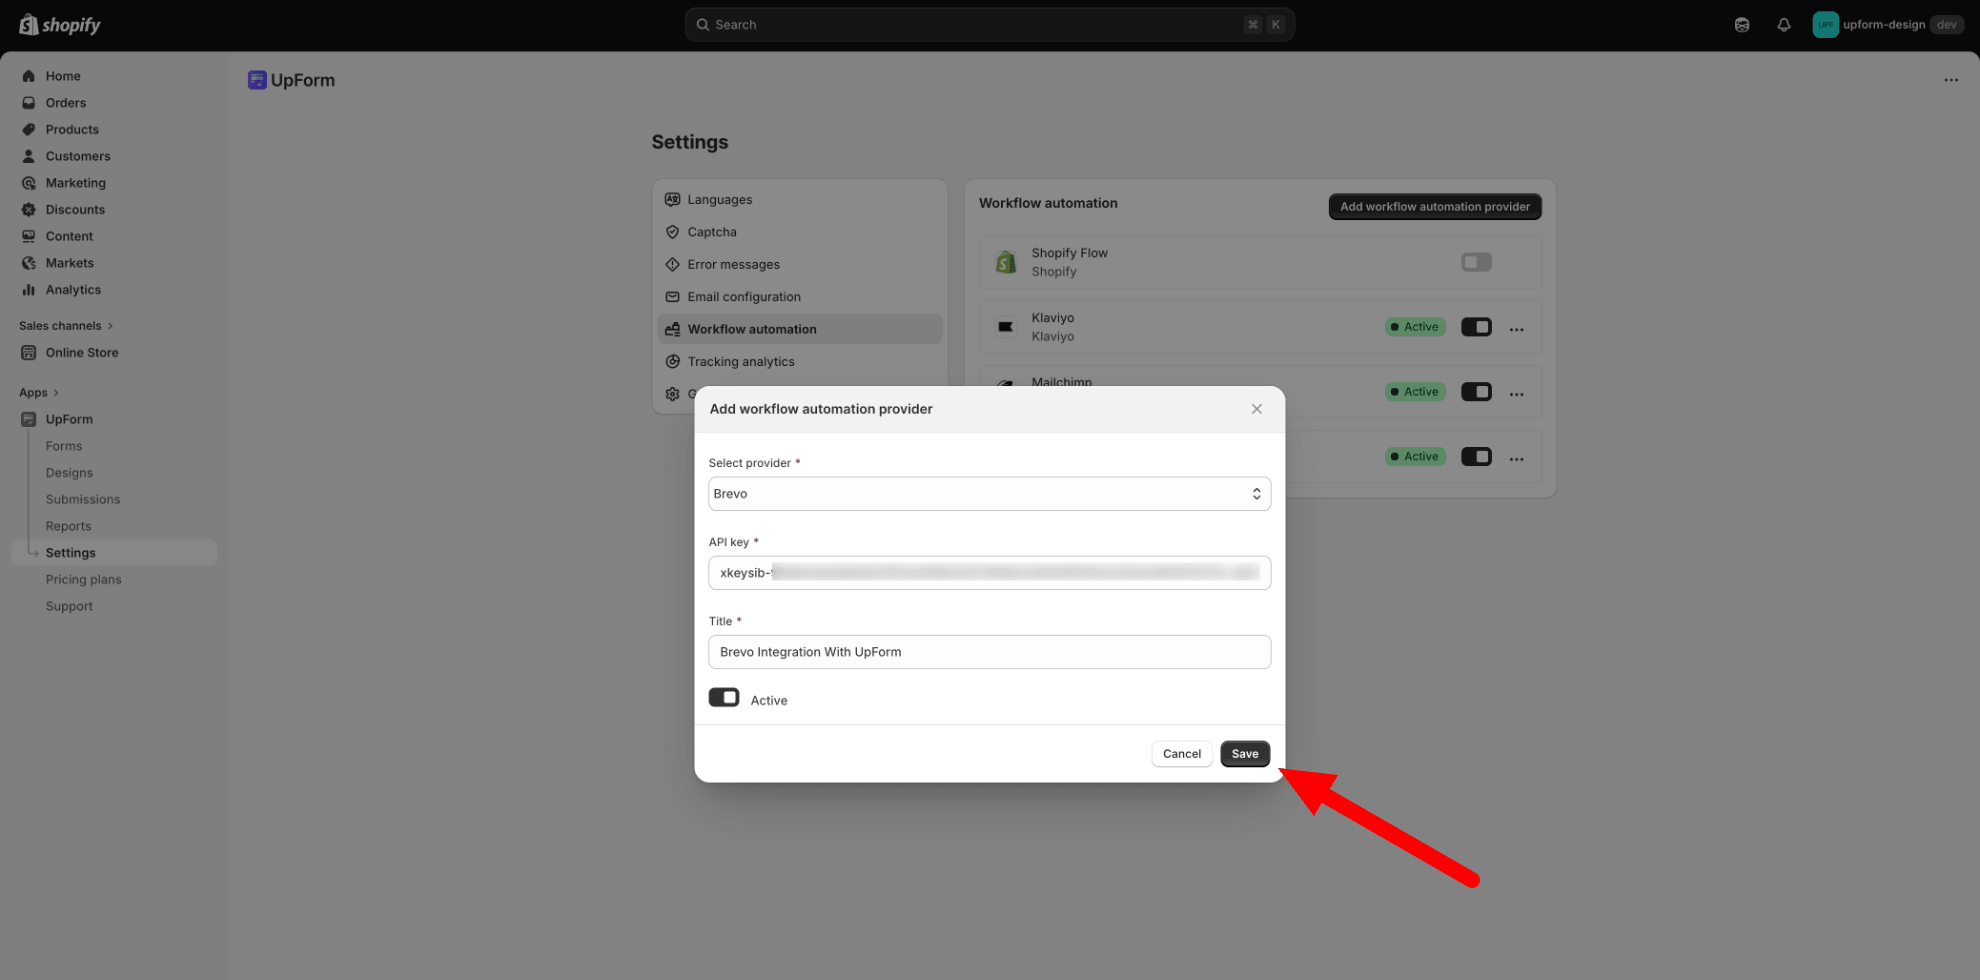Disable the Klaviyo toggle
The image size is (1980, 980).
click(1476, 327)
